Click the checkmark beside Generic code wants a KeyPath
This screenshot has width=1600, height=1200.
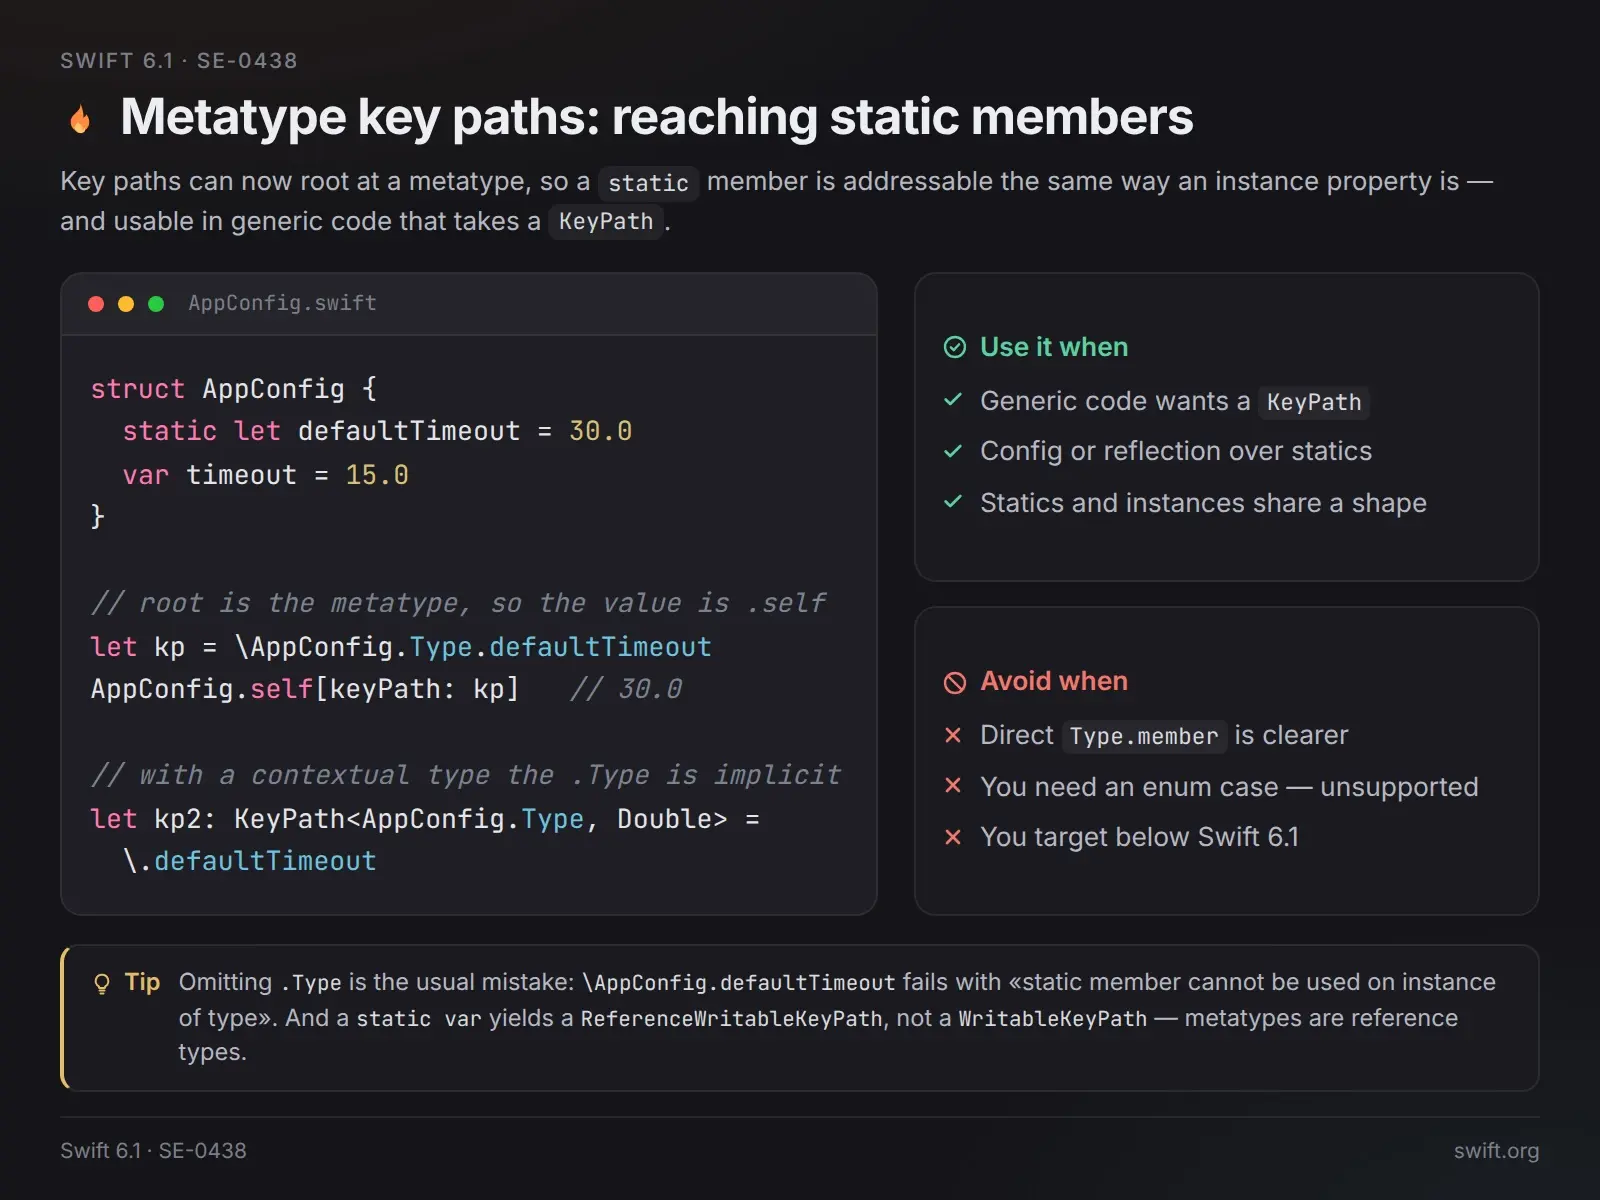(953, 400)
